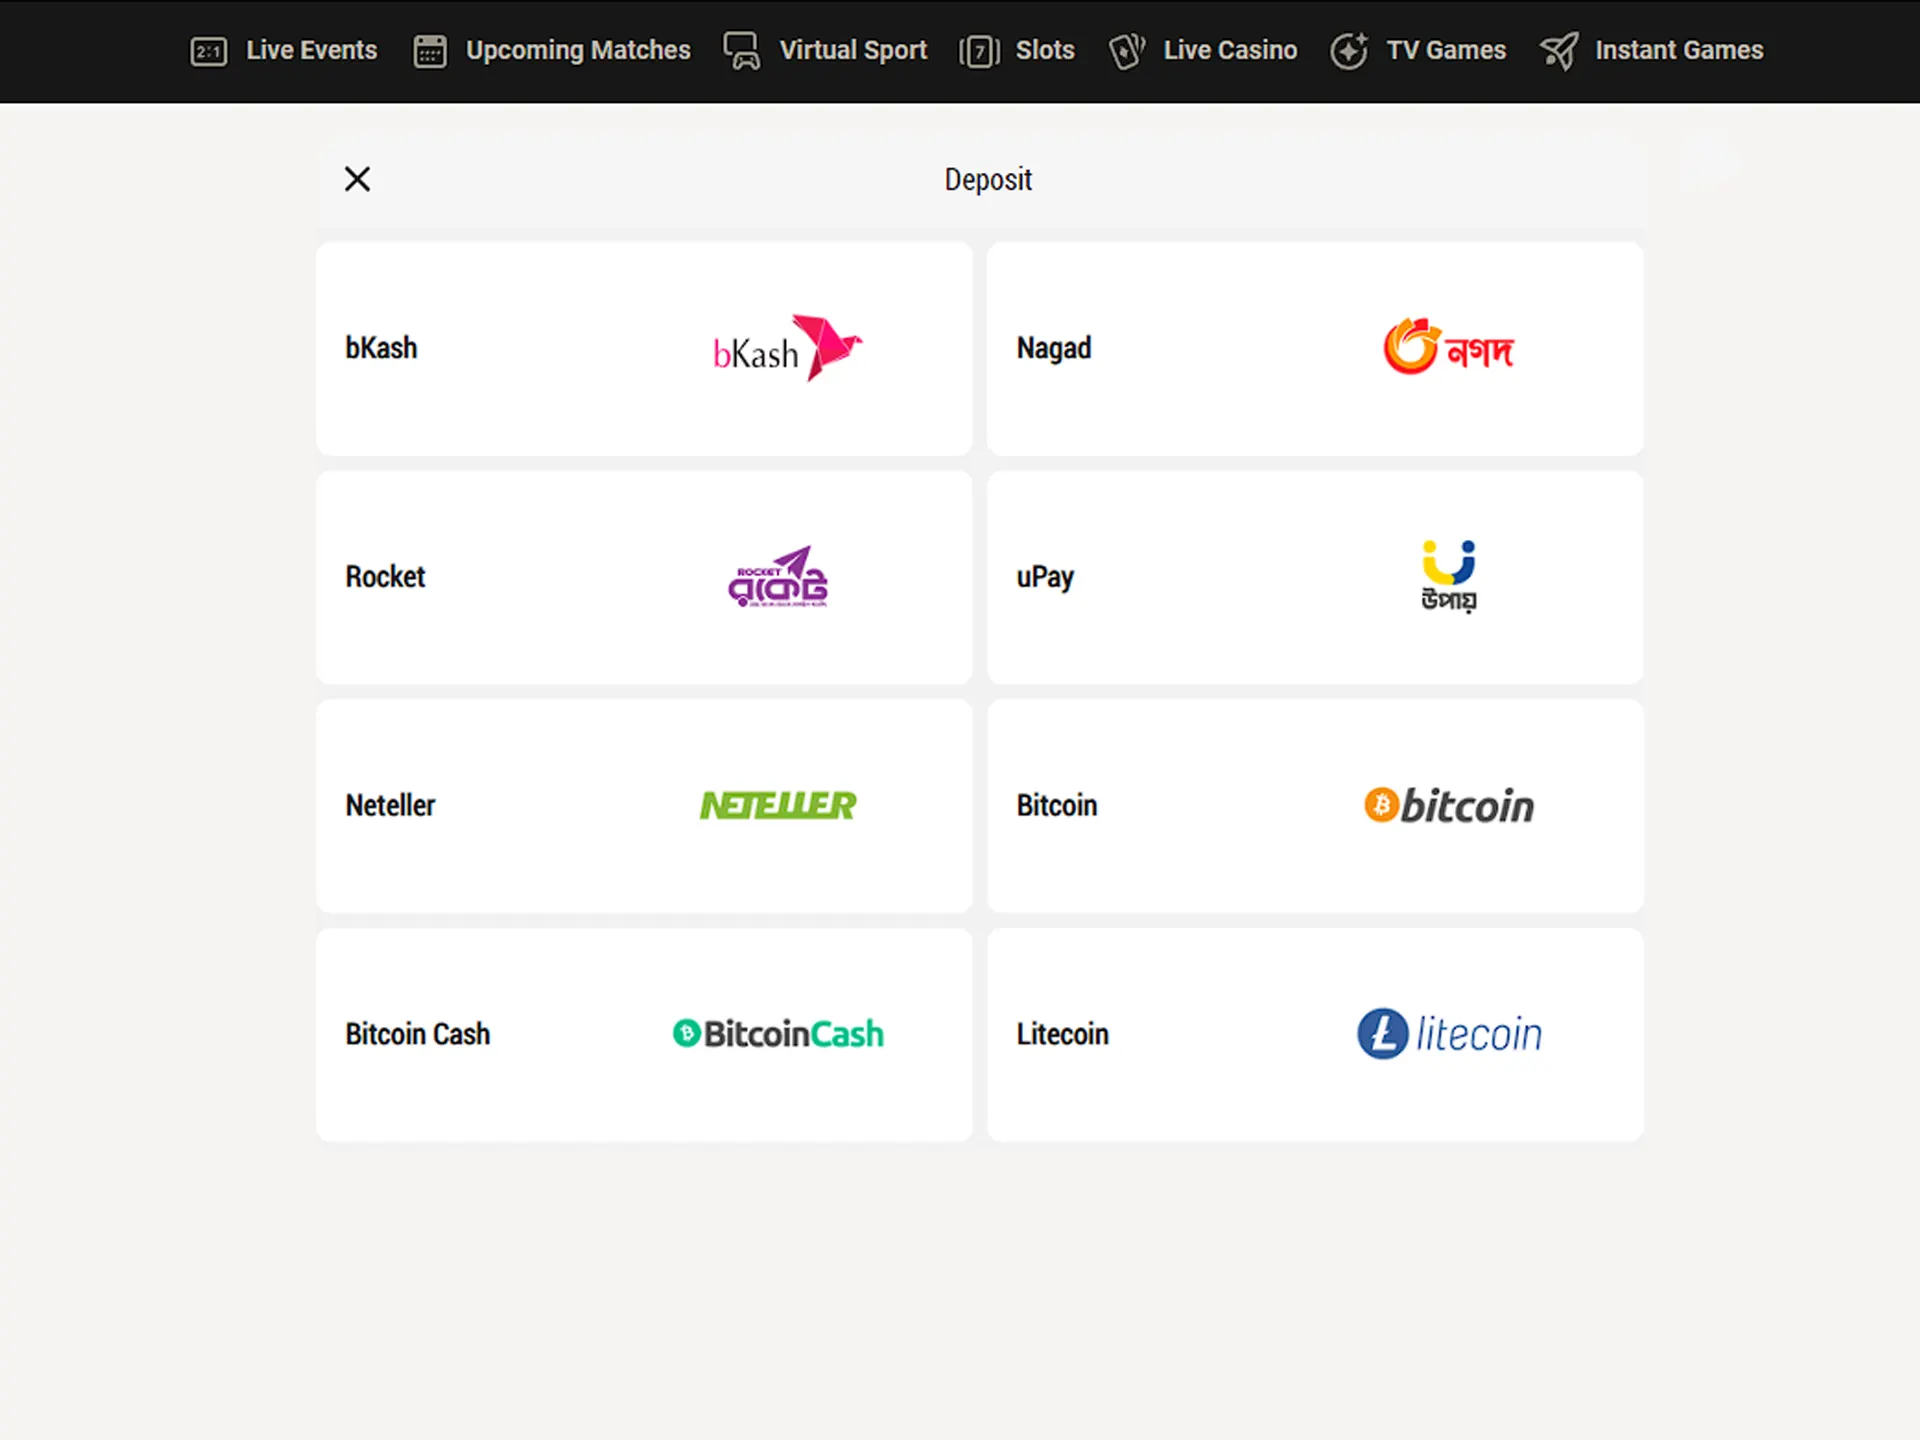The width and height of the screenshot is (1920, 1440).
Task: Click the Live Events scoreboard icon
Action: (209, 51)
